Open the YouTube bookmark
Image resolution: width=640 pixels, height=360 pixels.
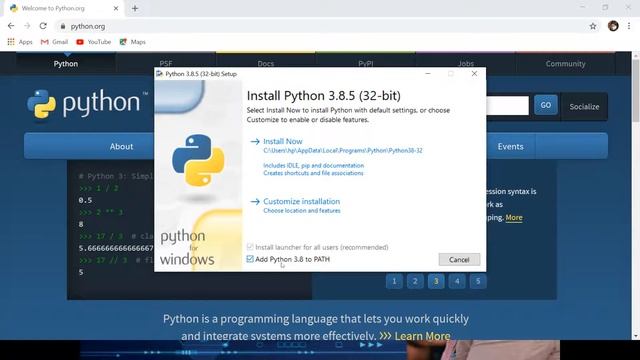[x=93, y=42]
